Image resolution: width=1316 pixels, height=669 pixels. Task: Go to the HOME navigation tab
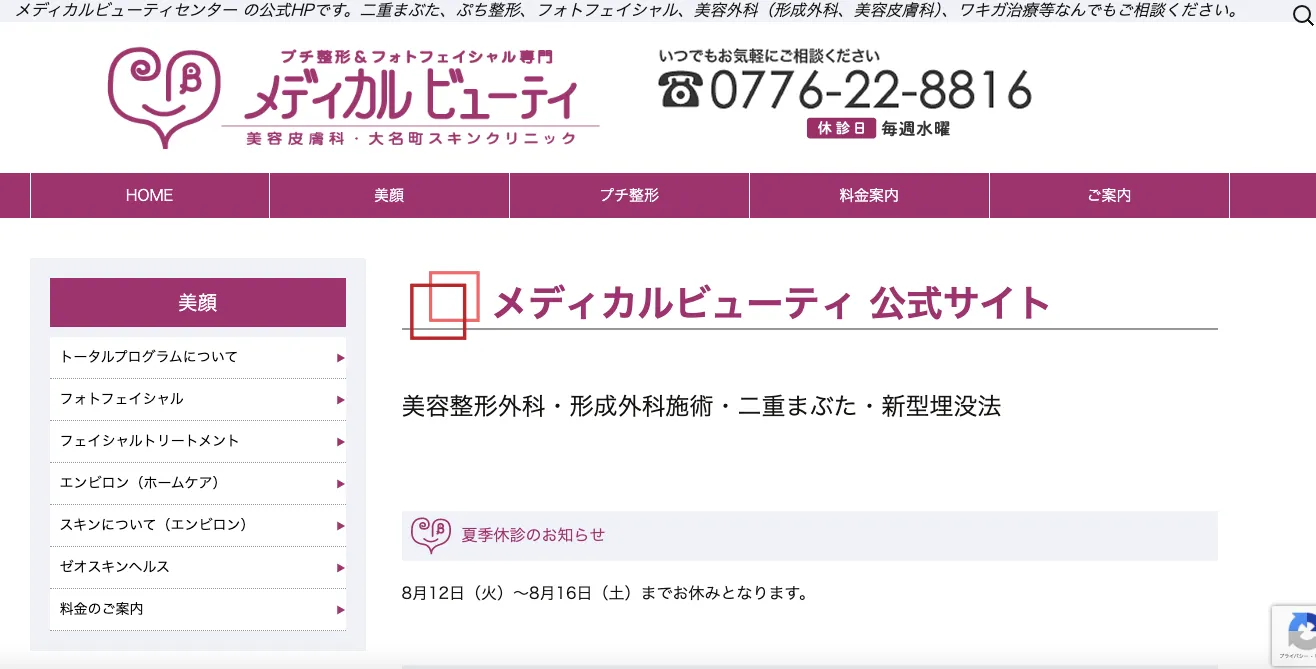pos(149,195)
